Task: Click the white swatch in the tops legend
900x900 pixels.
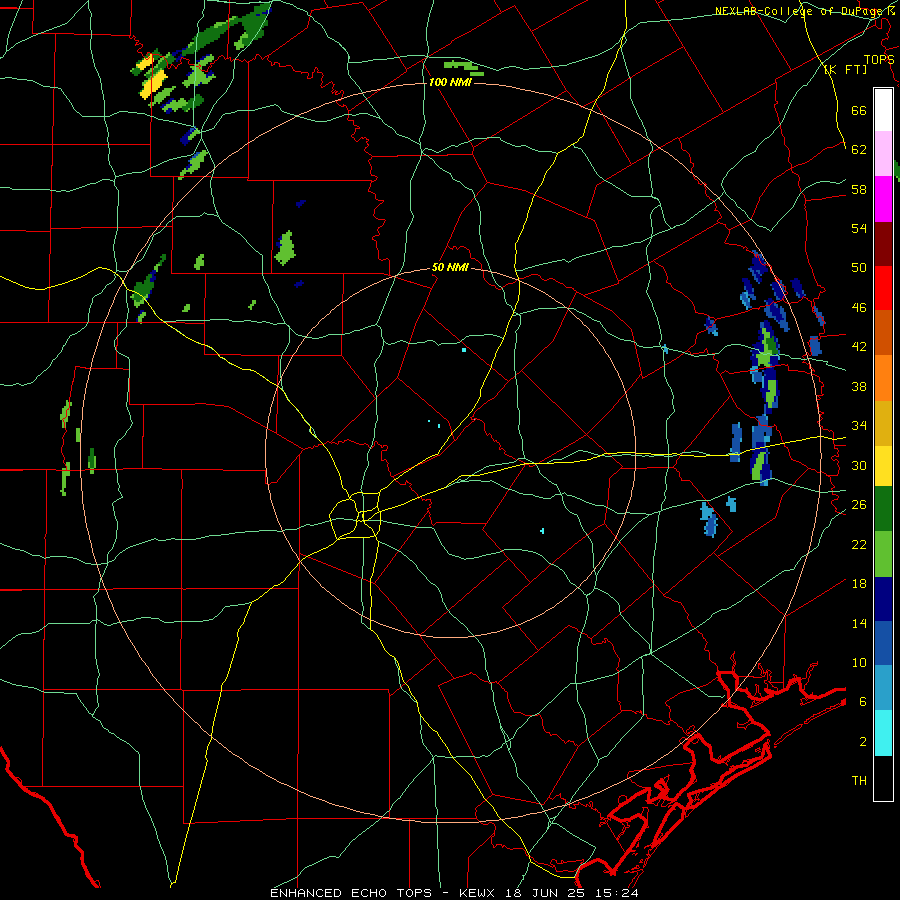Action: click(x=883, y=110)
